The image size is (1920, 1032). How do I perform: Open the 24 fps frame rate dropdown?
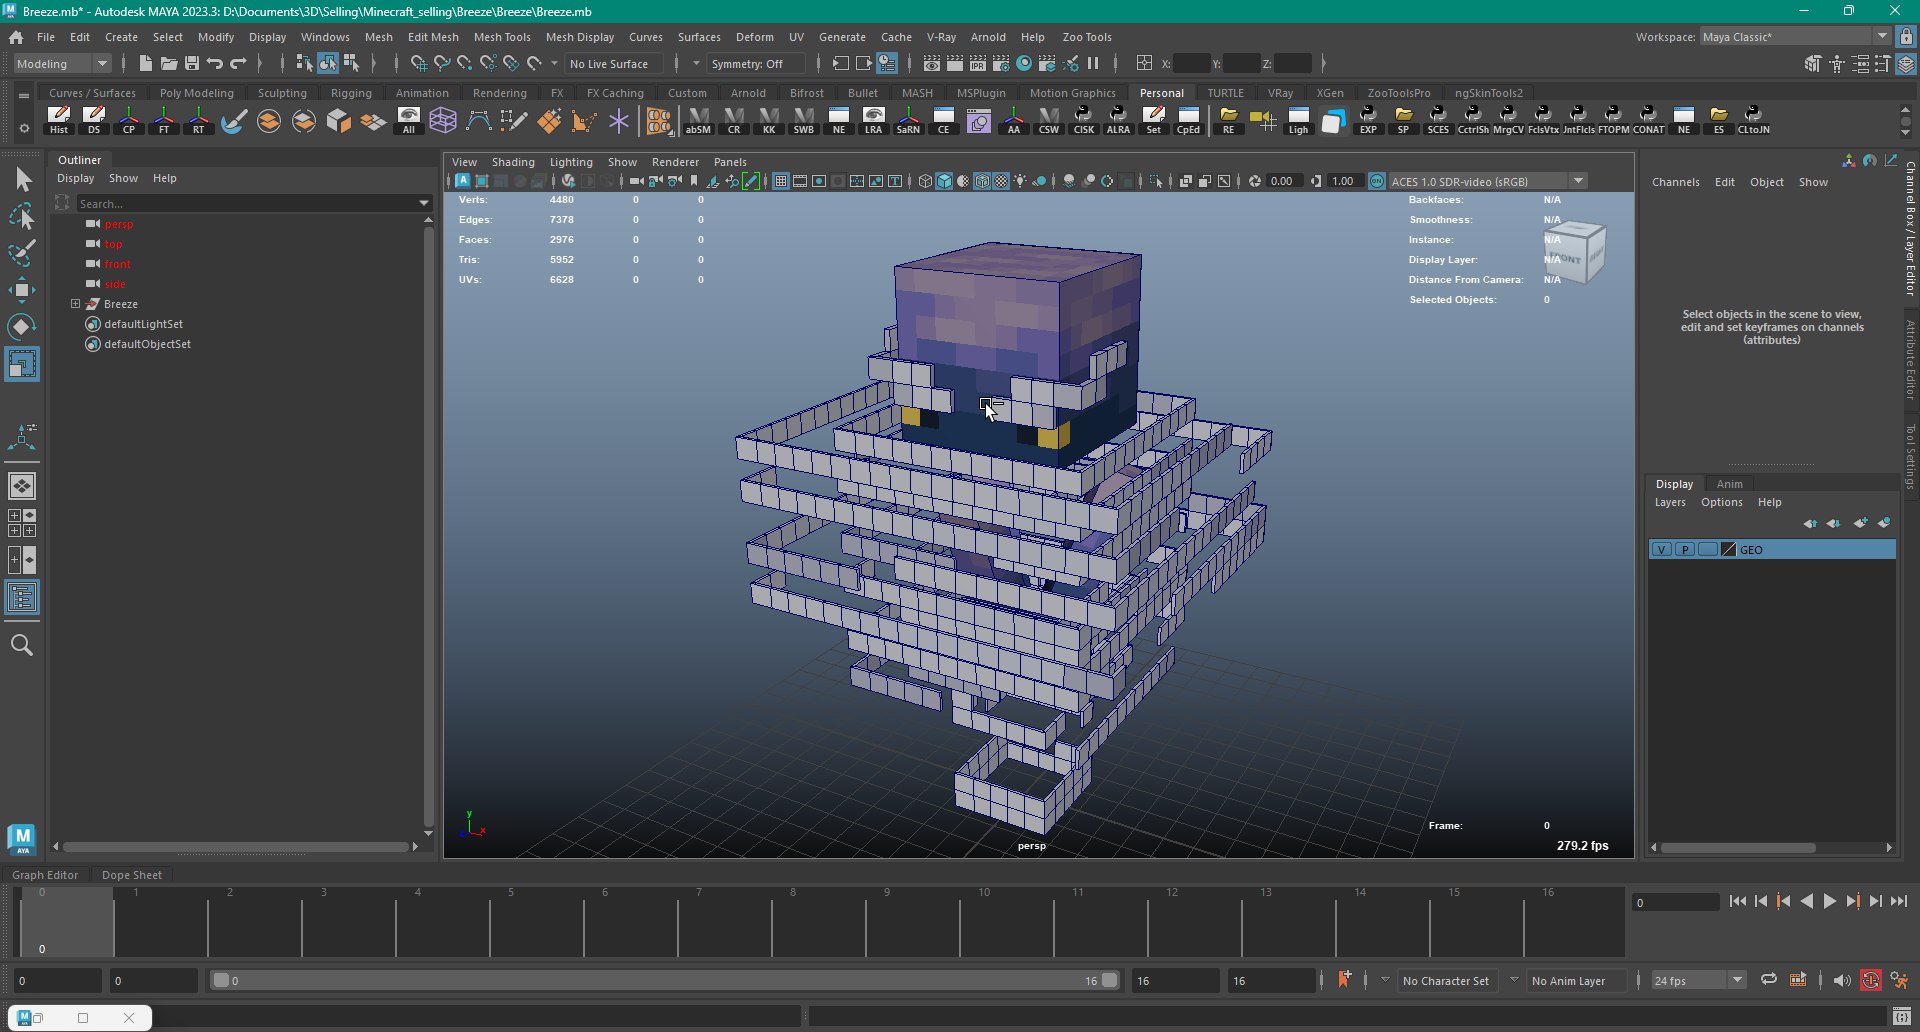[1698, 980]
